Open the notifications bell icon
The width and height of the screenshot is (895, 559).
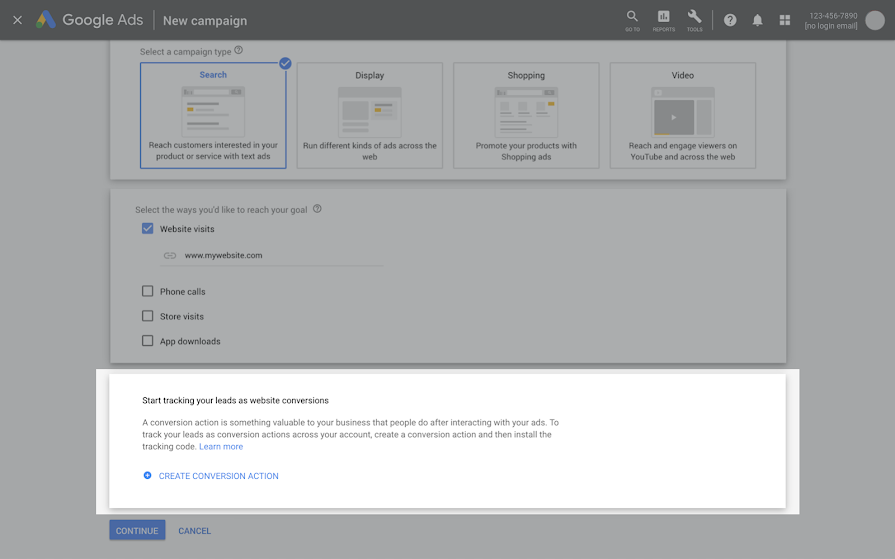click(757, 20)
